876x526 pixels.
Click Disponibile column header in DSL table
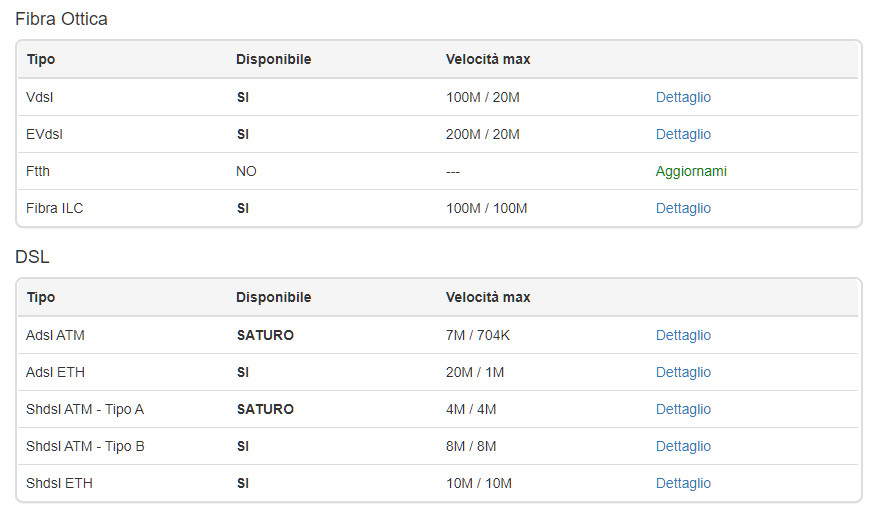273,297
